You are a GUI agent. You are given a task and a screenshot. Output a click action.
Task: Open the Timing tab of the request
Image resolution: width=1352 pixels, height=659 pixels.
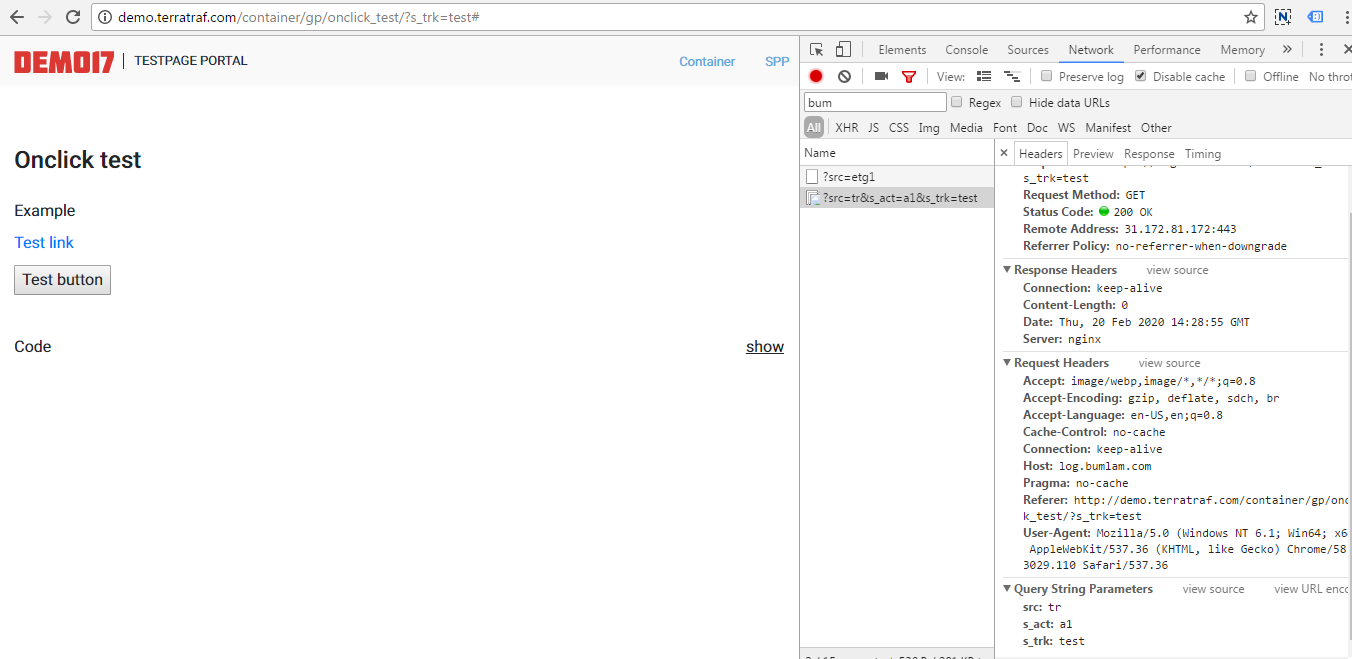point(1202,154)
